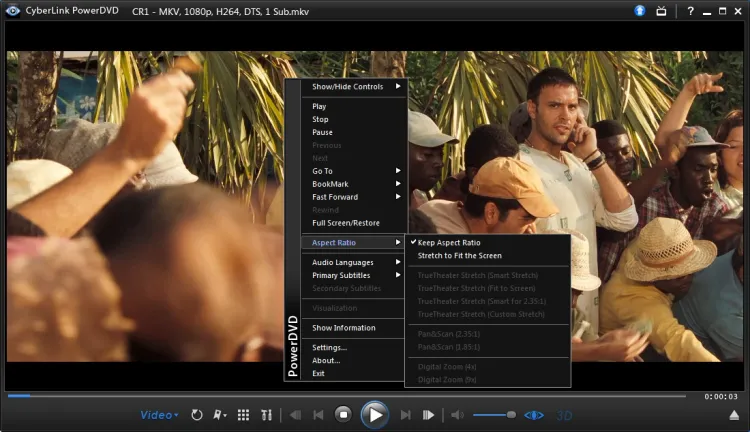
Task: Close the PowerDVD window
Action: tap(738, 11)
